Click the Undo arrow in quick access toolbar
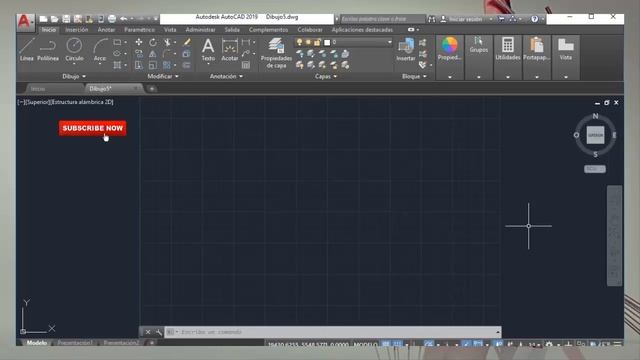This screenshot has height=360, width=640. tap(123, 19)
